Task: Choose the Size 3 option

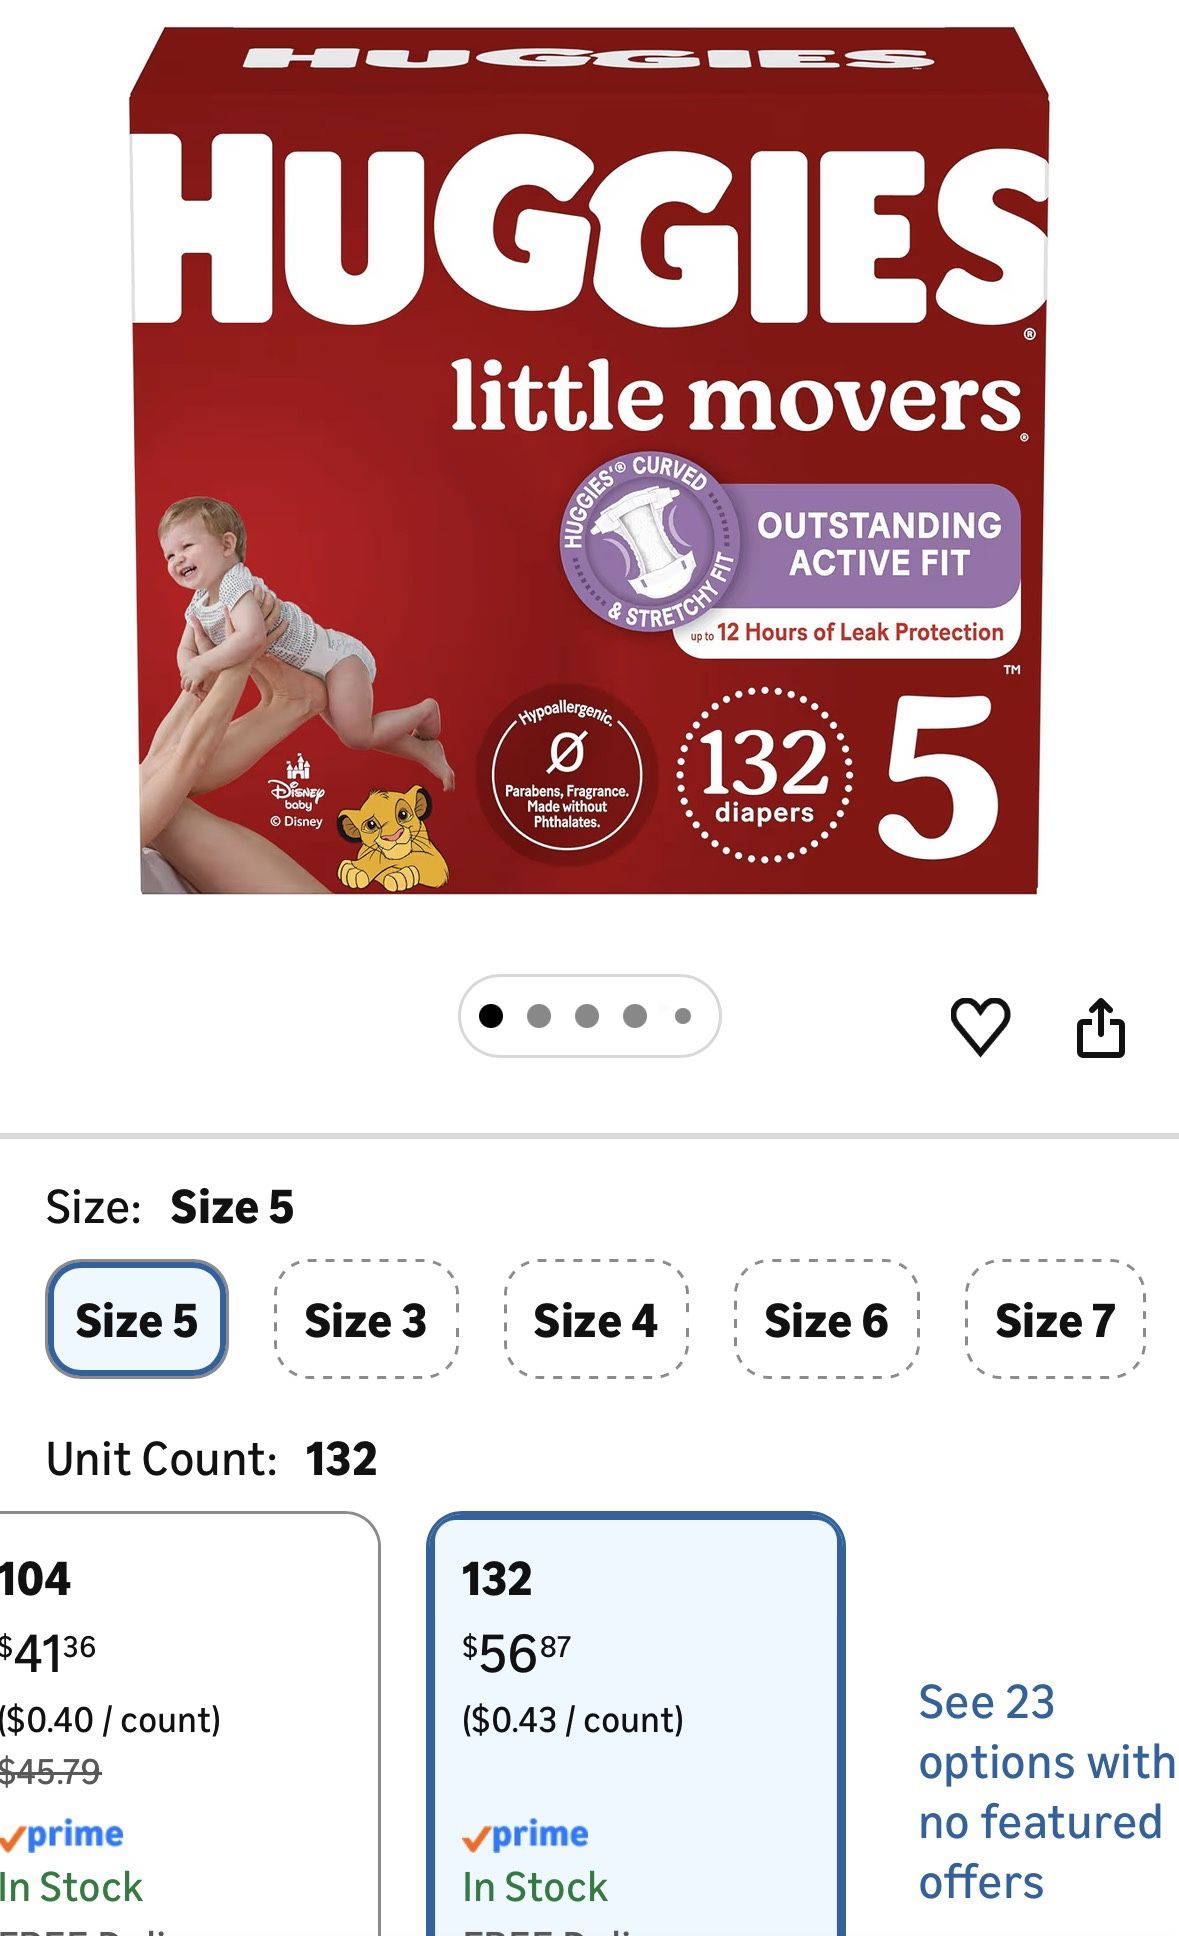Action: coord(366,1319)
